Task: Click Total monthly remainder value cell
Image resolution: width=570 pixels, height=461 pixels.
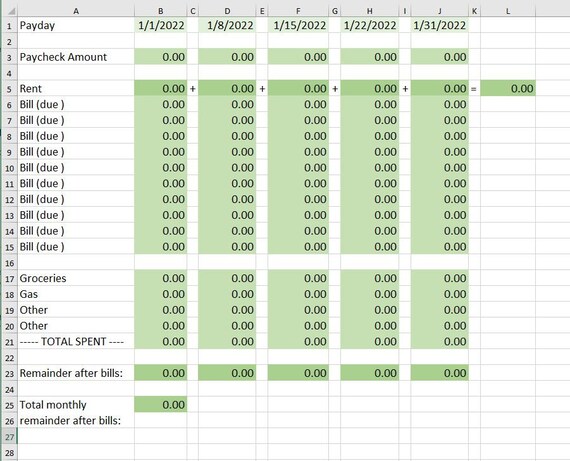Action: tap(161, 405)
